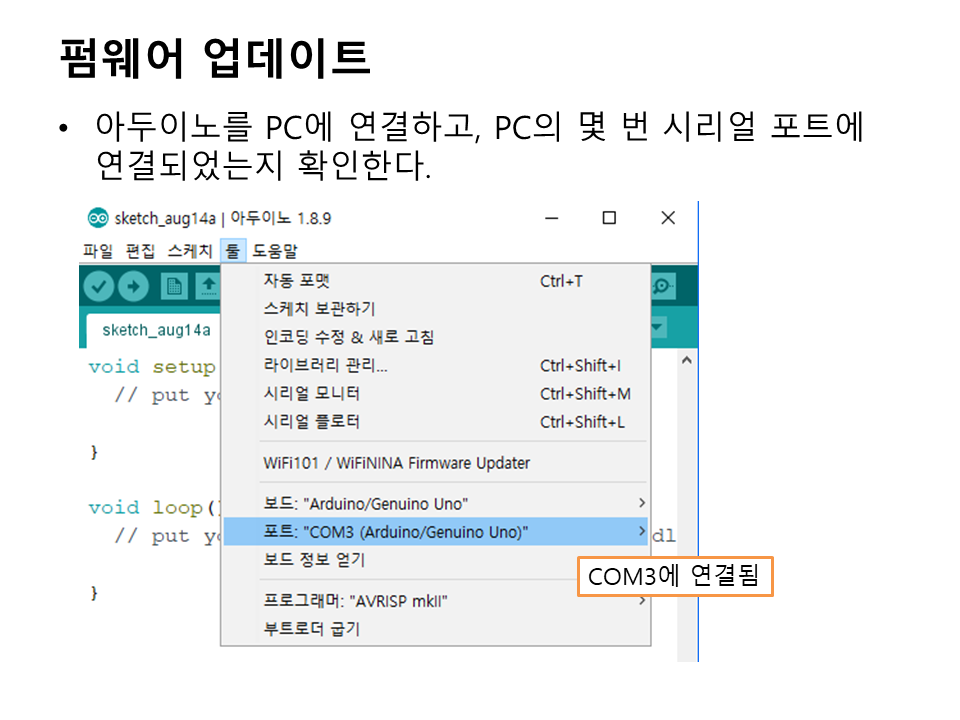Expand the 보드 submenu arrow
The width and height of the screenshot is (960, 720).
[x=642, y=503]
